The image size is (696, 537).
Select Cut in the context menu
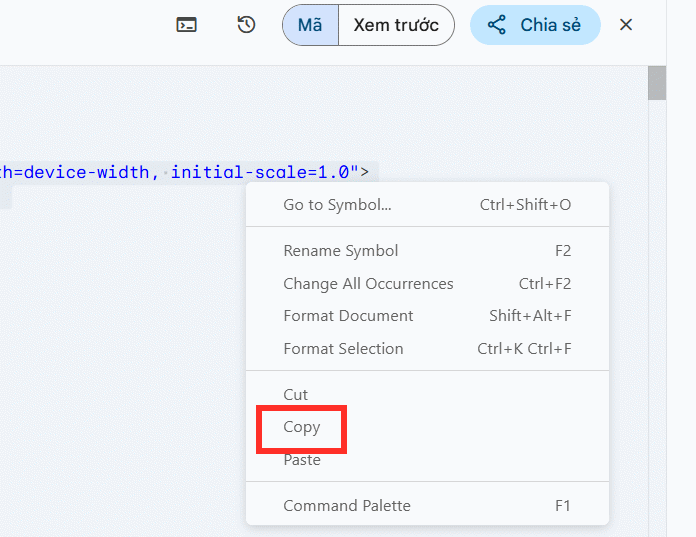(x=296, y=395)
